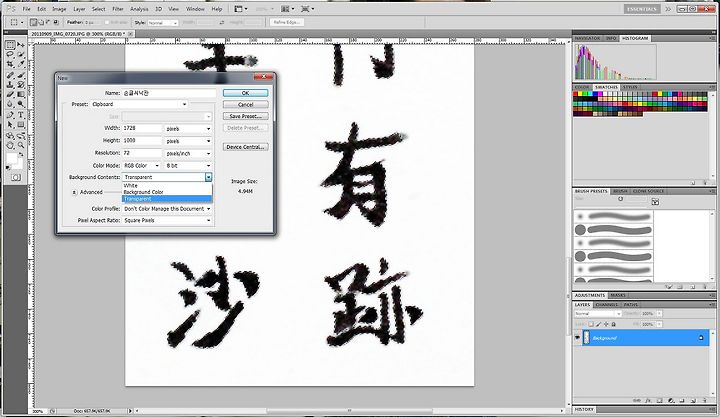This screenshot has height=417, width=720.
Task: Select the Zoom tool
Action: [x=21, y=145]
